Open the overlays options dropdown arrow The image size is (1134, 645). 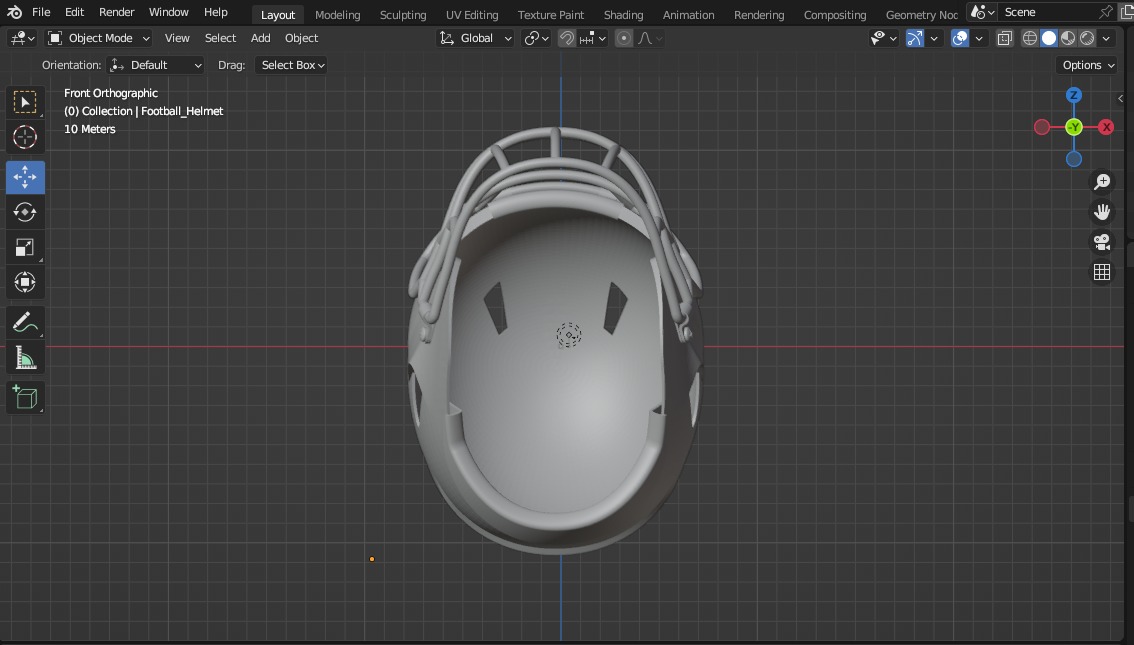979,38
